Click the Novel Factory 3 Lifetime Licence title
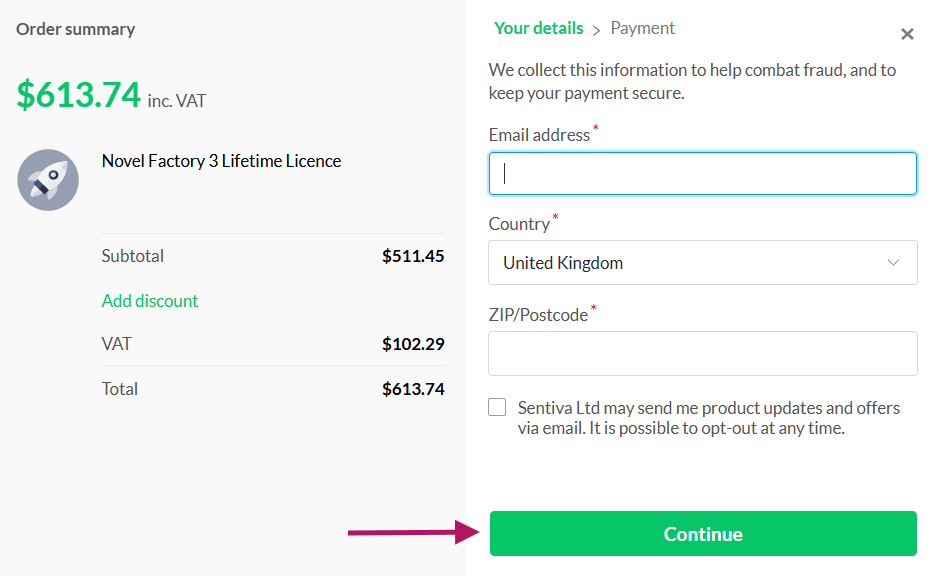Screen dimensions: 935x576 click(x=221, y=161)
